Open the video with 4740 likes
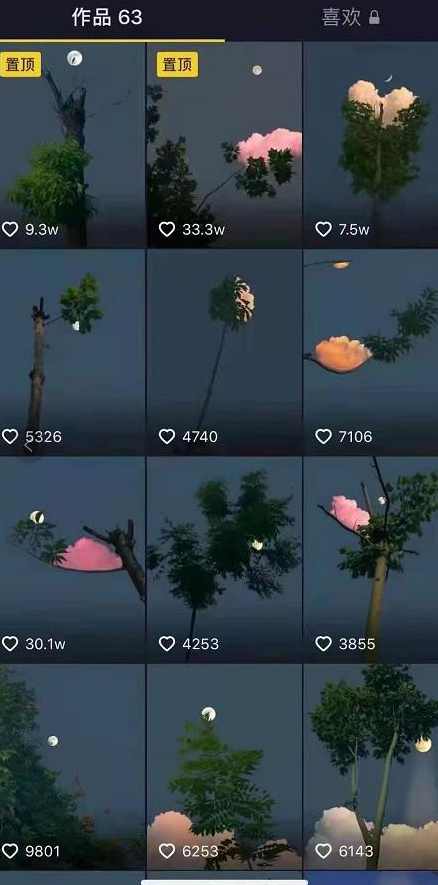 [224, 353]
